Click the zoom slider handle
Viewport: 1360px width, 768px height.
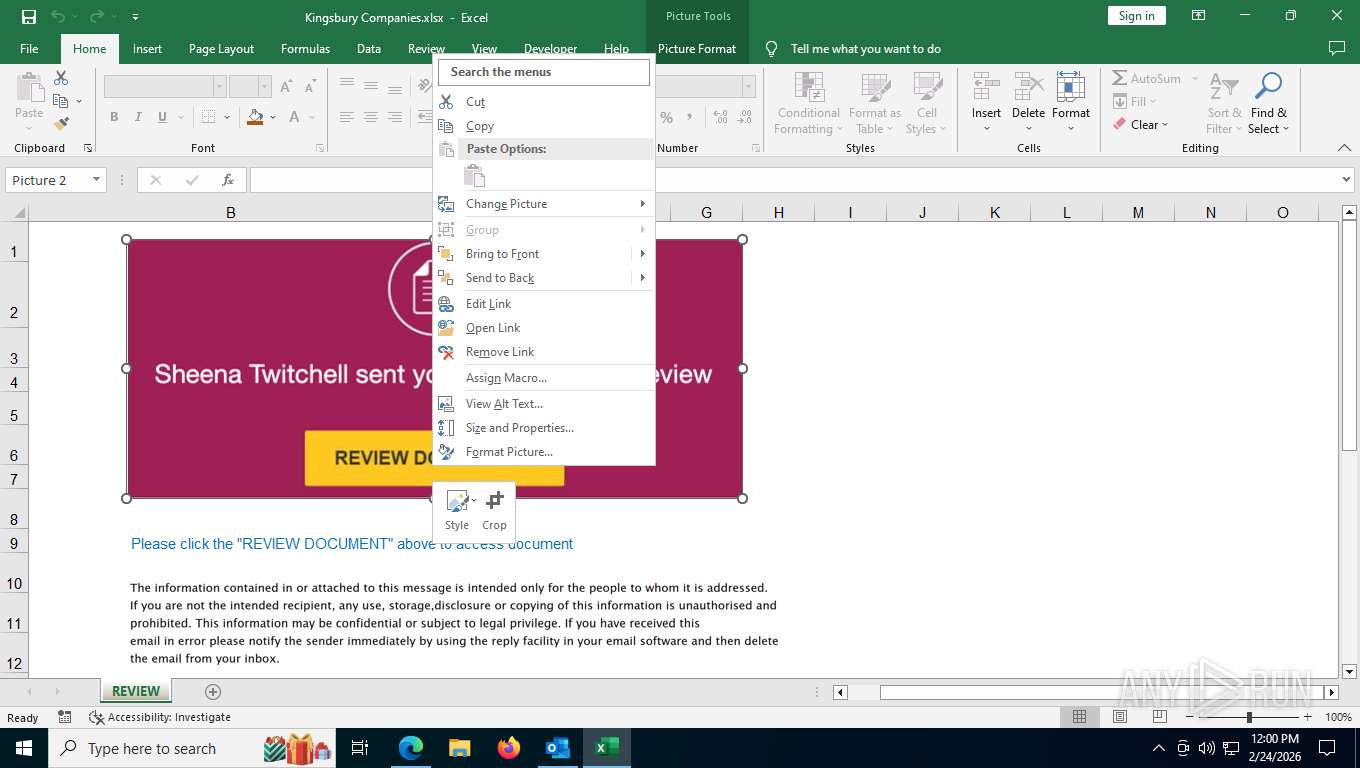(x=1249, y=717)
